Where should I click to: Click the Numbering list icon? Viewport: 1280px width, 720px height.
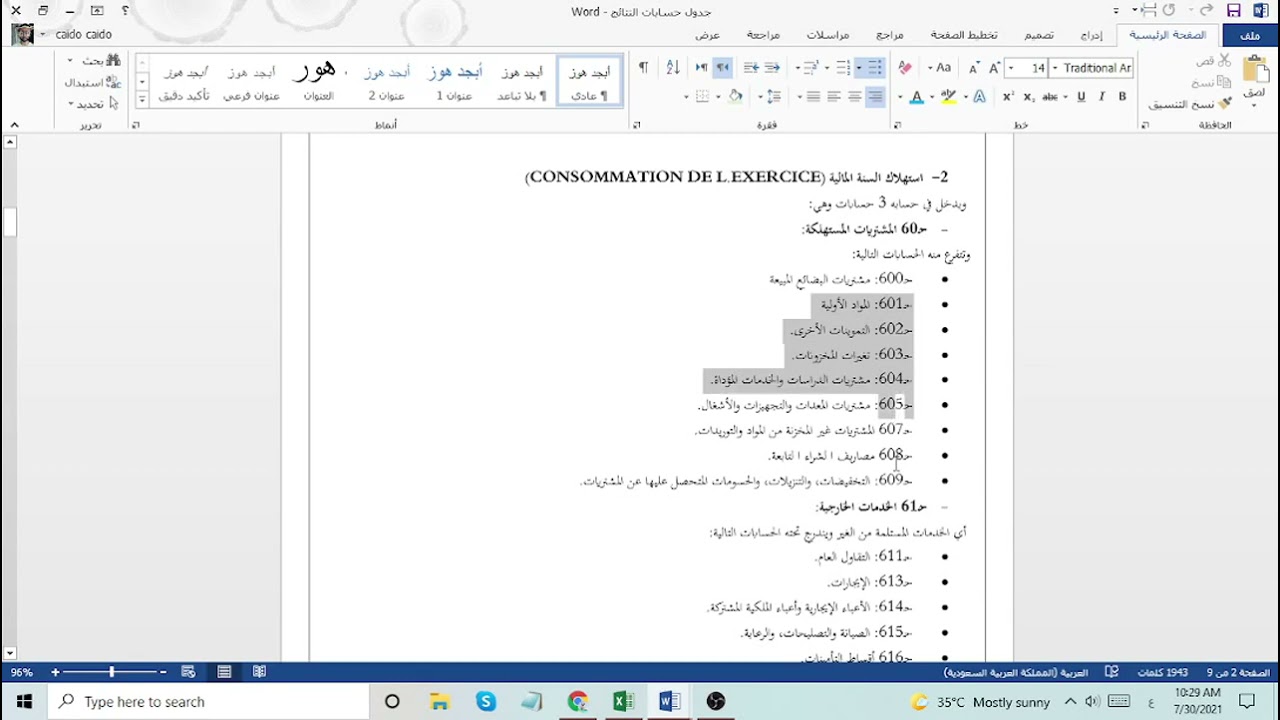pyautogui.click(x=843, y=68)
